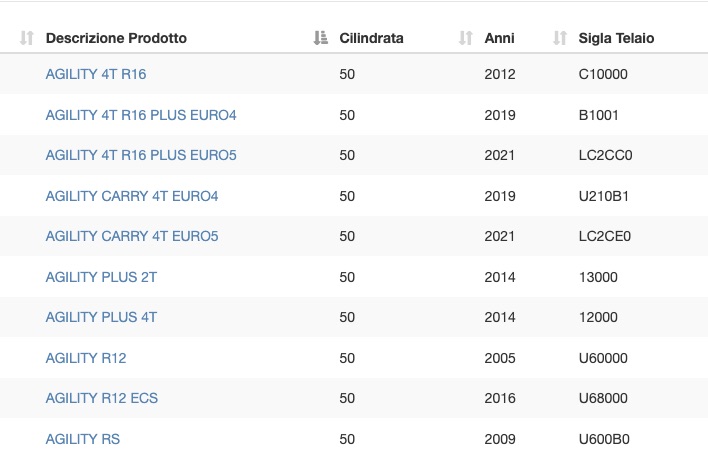This screenshot has width=708, height=465.
Task: Click year 2014 in AGILITY PLUS 4T row
Action: 500,317
